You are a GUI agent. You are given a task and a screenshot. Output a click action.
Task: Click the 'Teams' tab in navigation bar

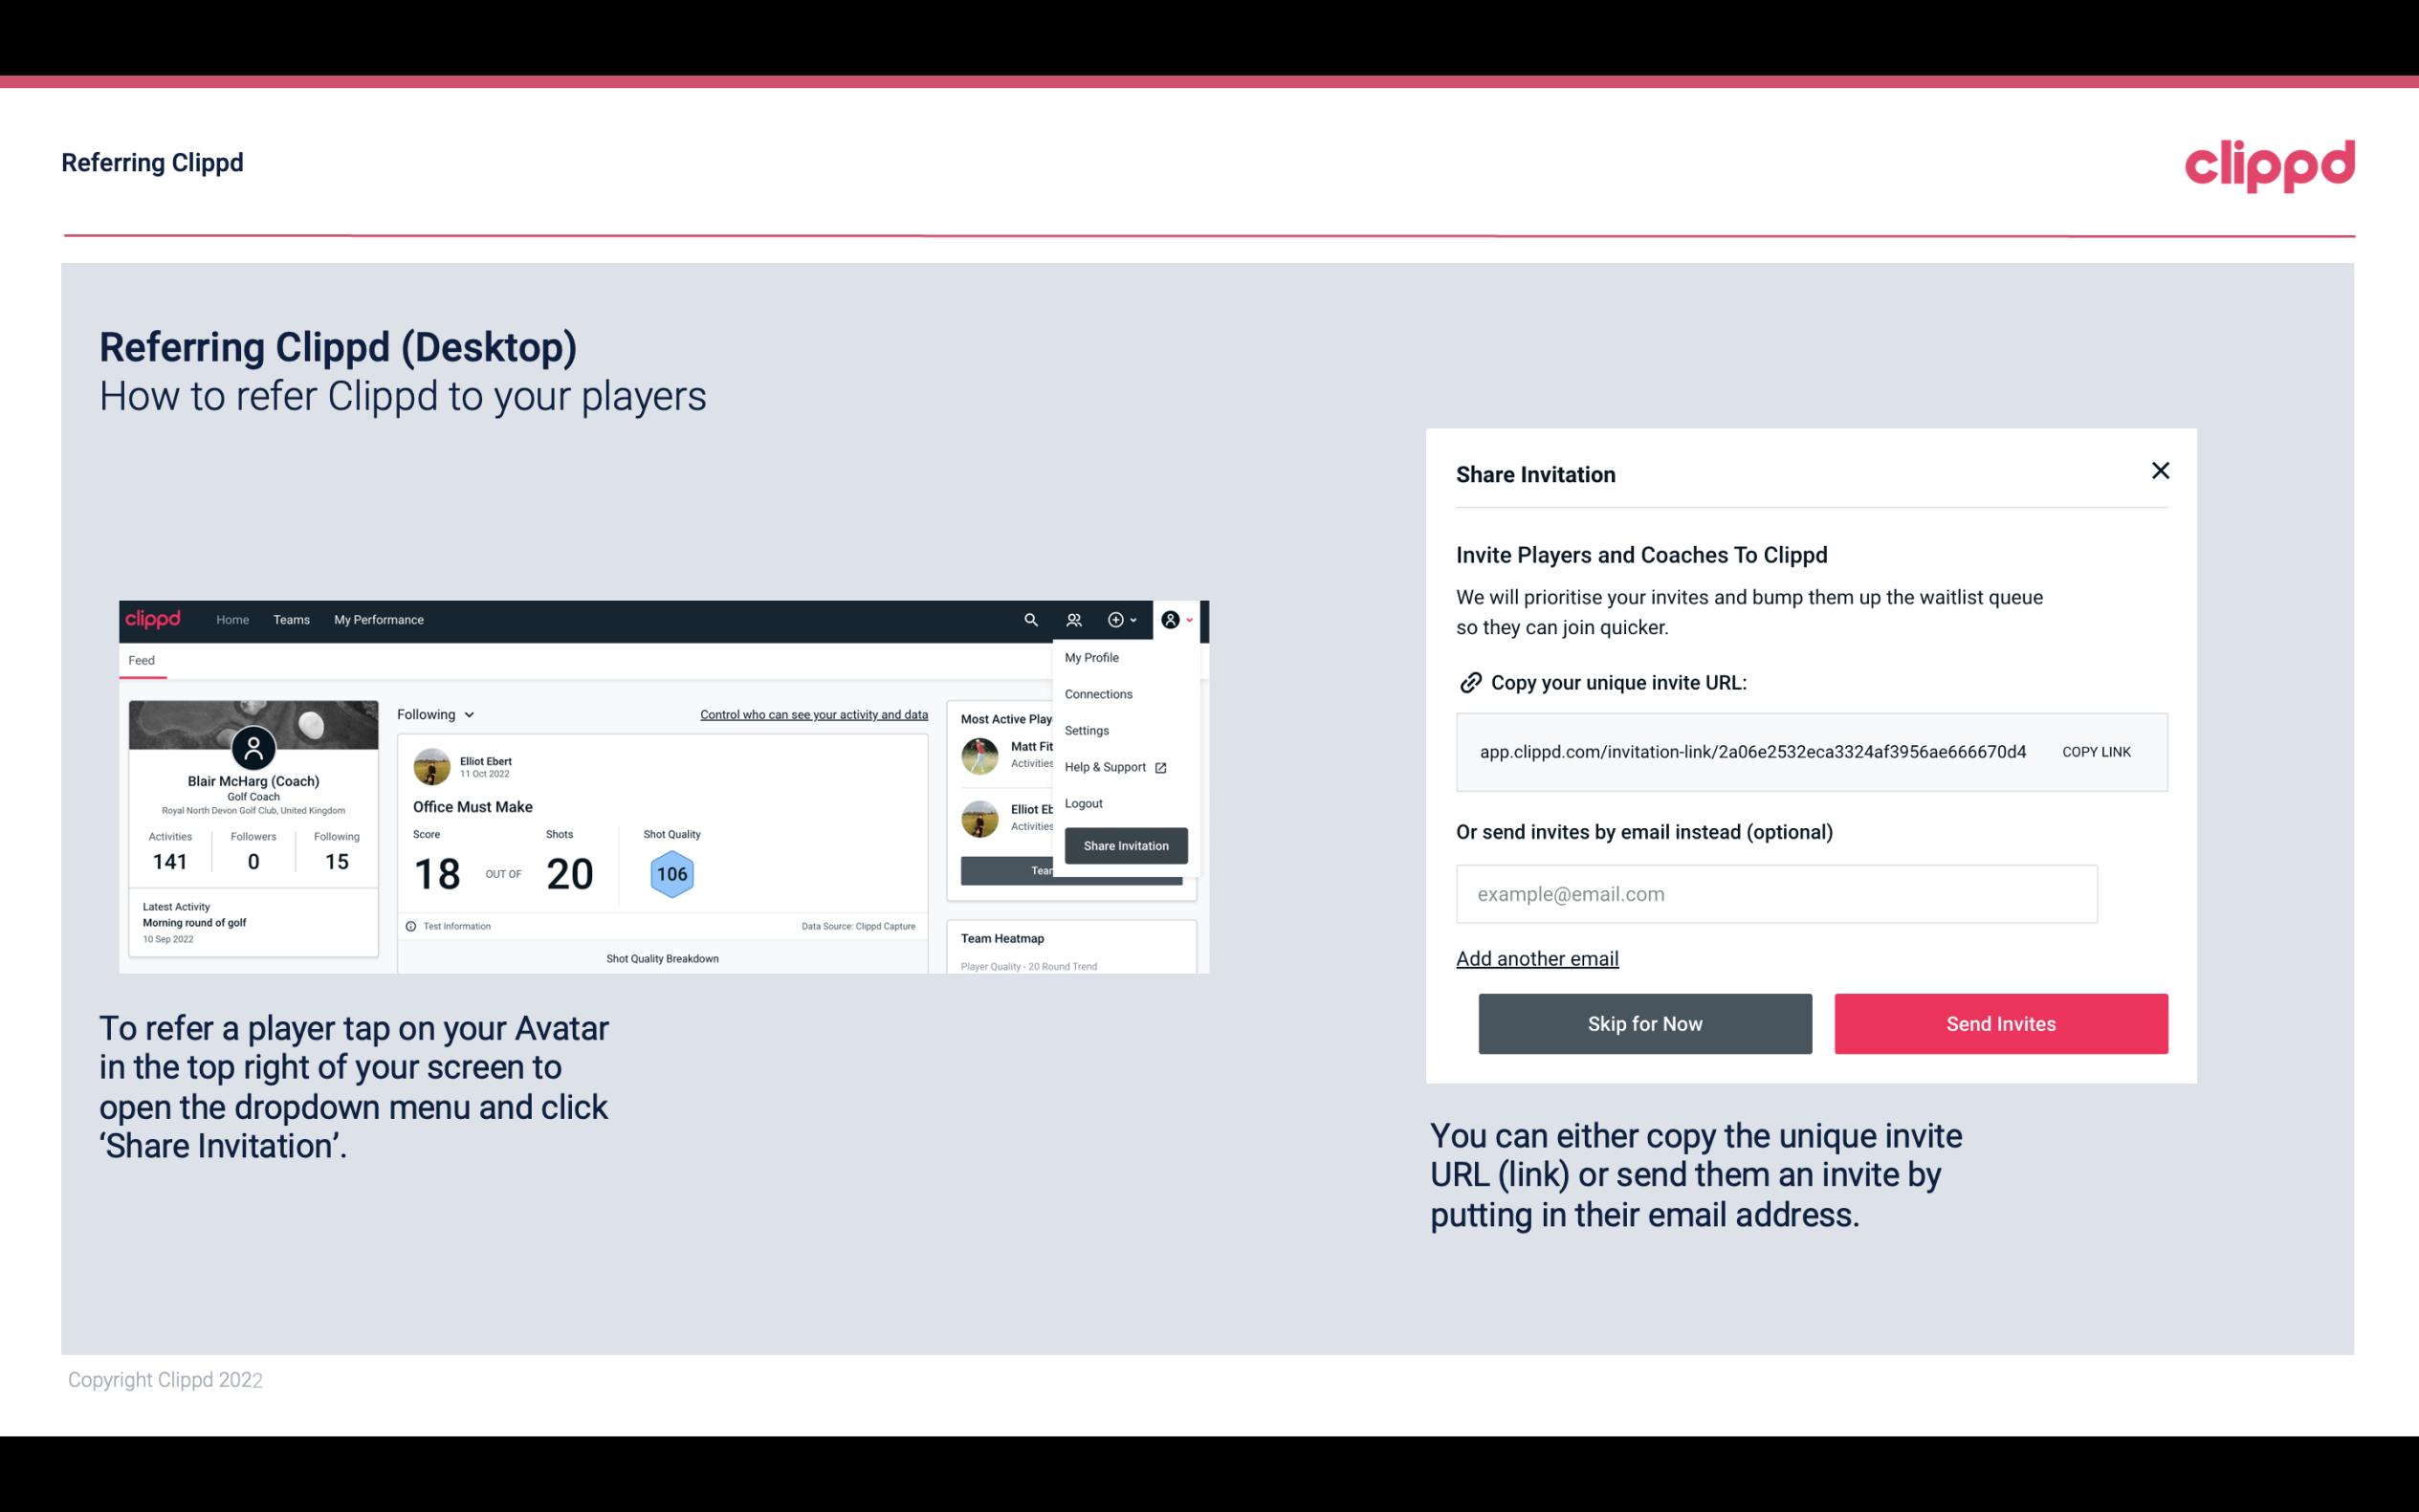click(x=289, y=619)
